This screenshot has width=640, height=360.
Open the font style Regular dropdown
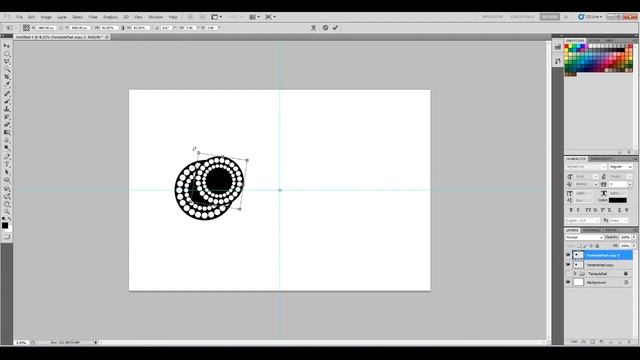click(620, 167)
